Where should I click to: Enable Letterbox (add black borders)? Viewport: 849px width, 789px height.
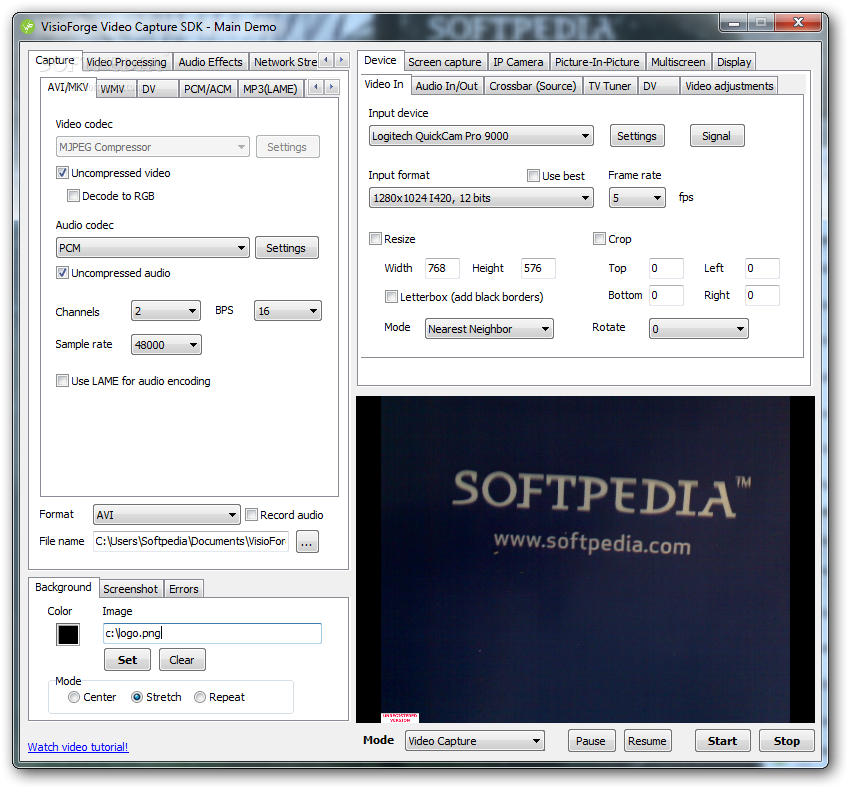click(x=391, y=297)
